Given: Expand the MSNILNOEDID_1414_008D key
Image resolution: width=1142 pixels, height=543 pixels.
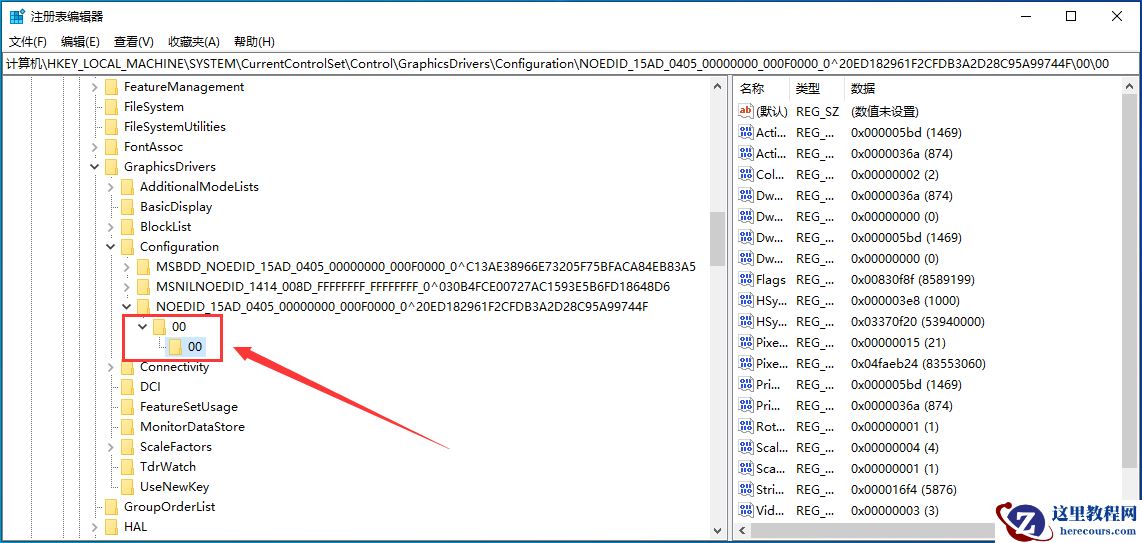Looking at the screenshot, I should coord(127,287).
